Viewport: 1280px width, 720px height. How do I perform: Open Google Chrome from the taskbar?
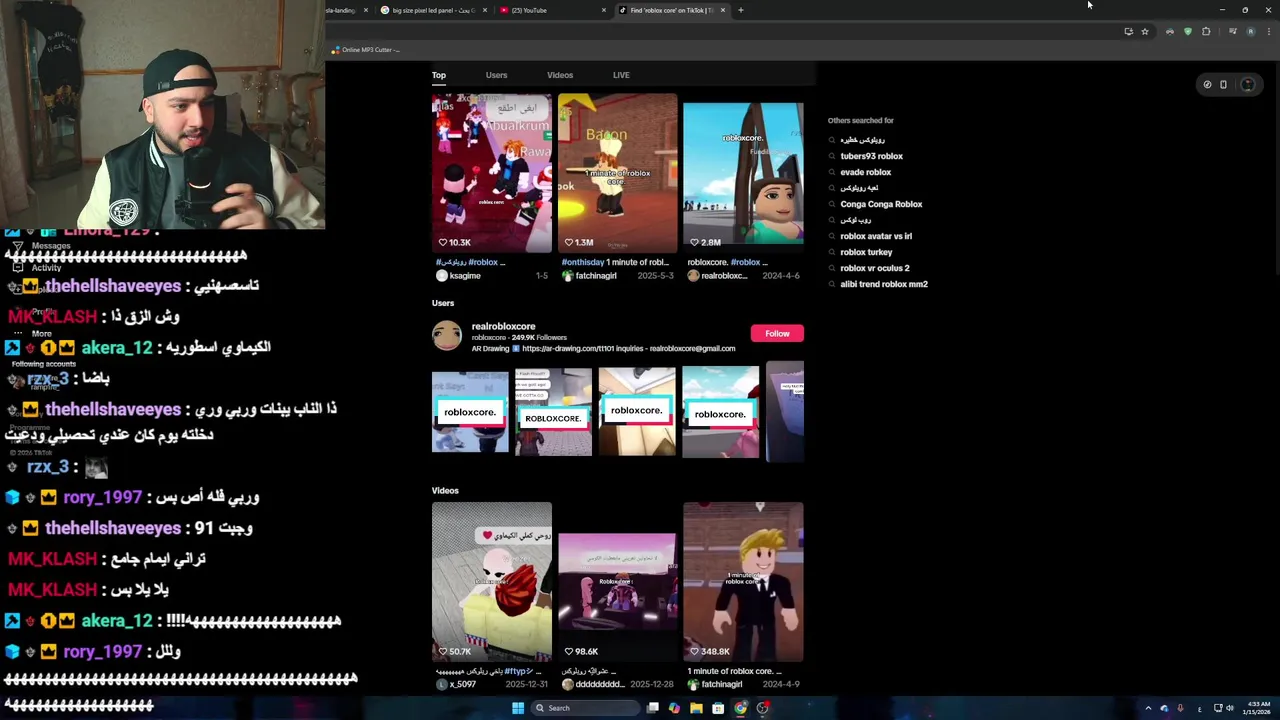tap(740, 708)
